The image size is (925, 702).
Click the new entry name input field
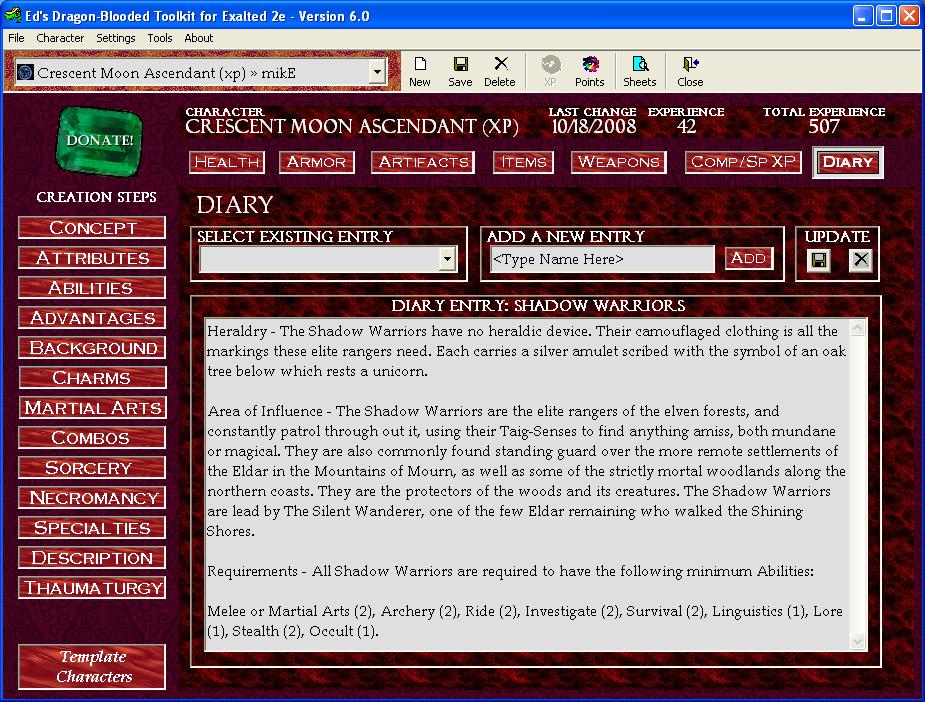pos(602,259)
